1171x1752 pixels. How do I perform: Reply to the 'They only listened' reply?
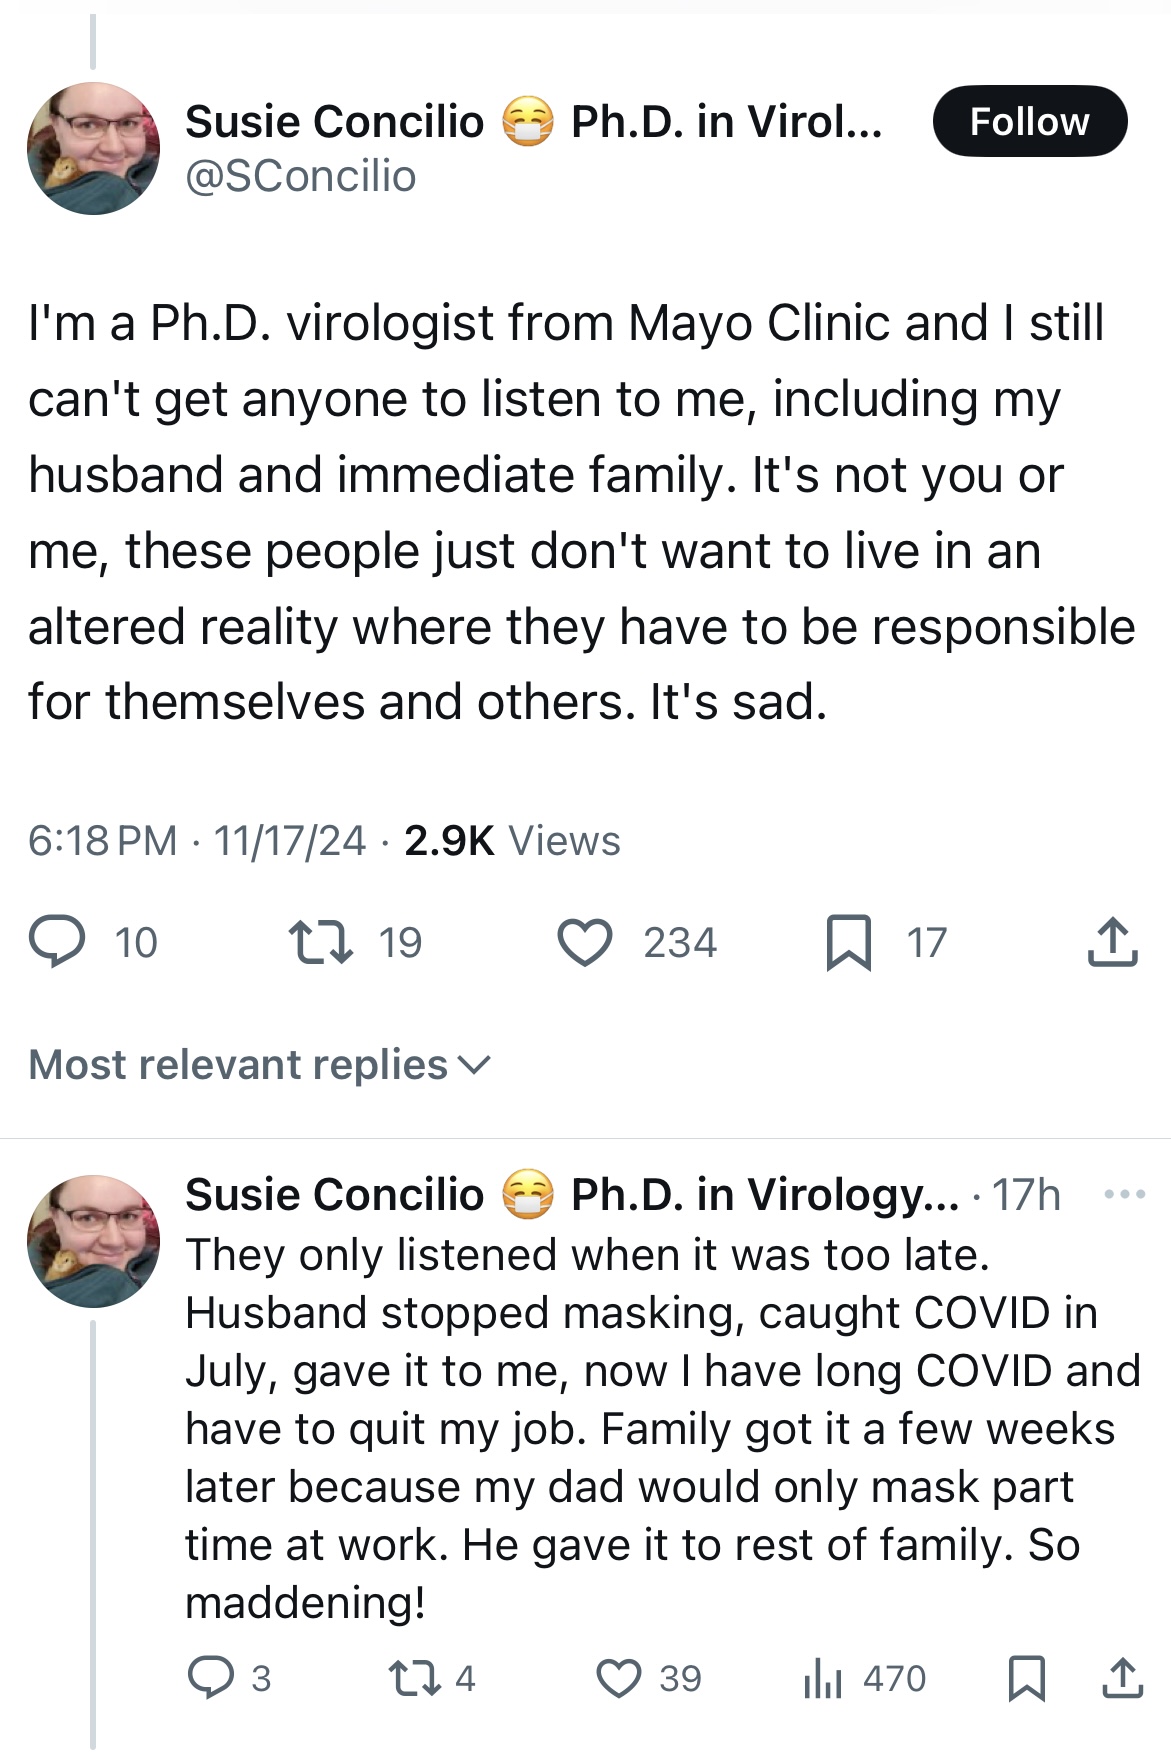pyautogui.click(x=211, y=1677)
